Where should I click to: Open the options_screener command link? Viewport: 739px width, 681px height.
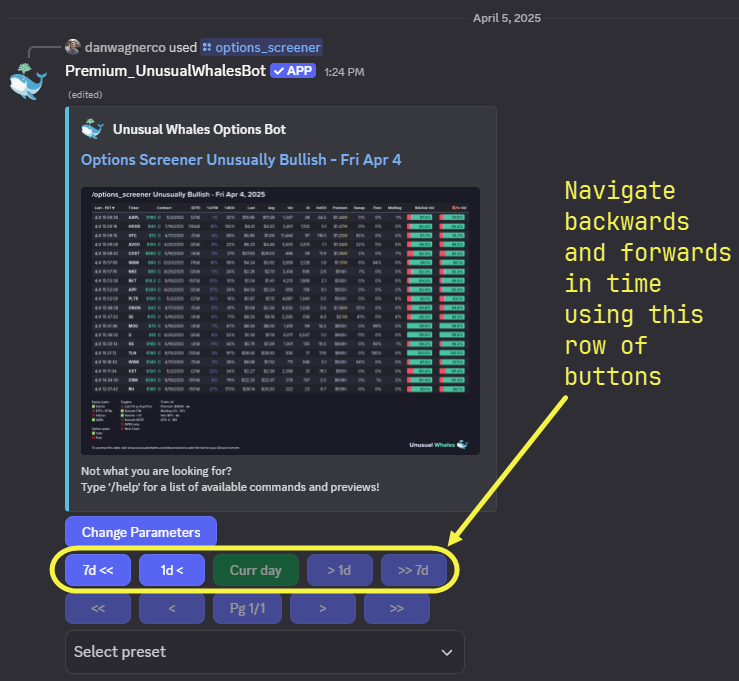click(x=262, y=47)
